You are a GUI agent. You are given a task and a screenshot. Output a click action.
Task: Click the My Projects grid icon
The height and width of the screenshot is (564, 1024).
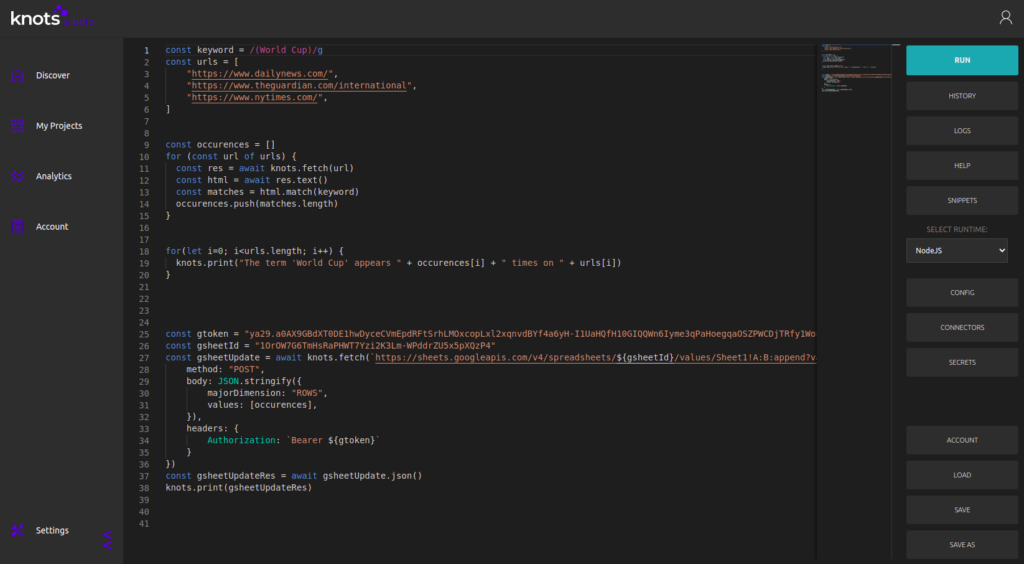coord(18,125)
